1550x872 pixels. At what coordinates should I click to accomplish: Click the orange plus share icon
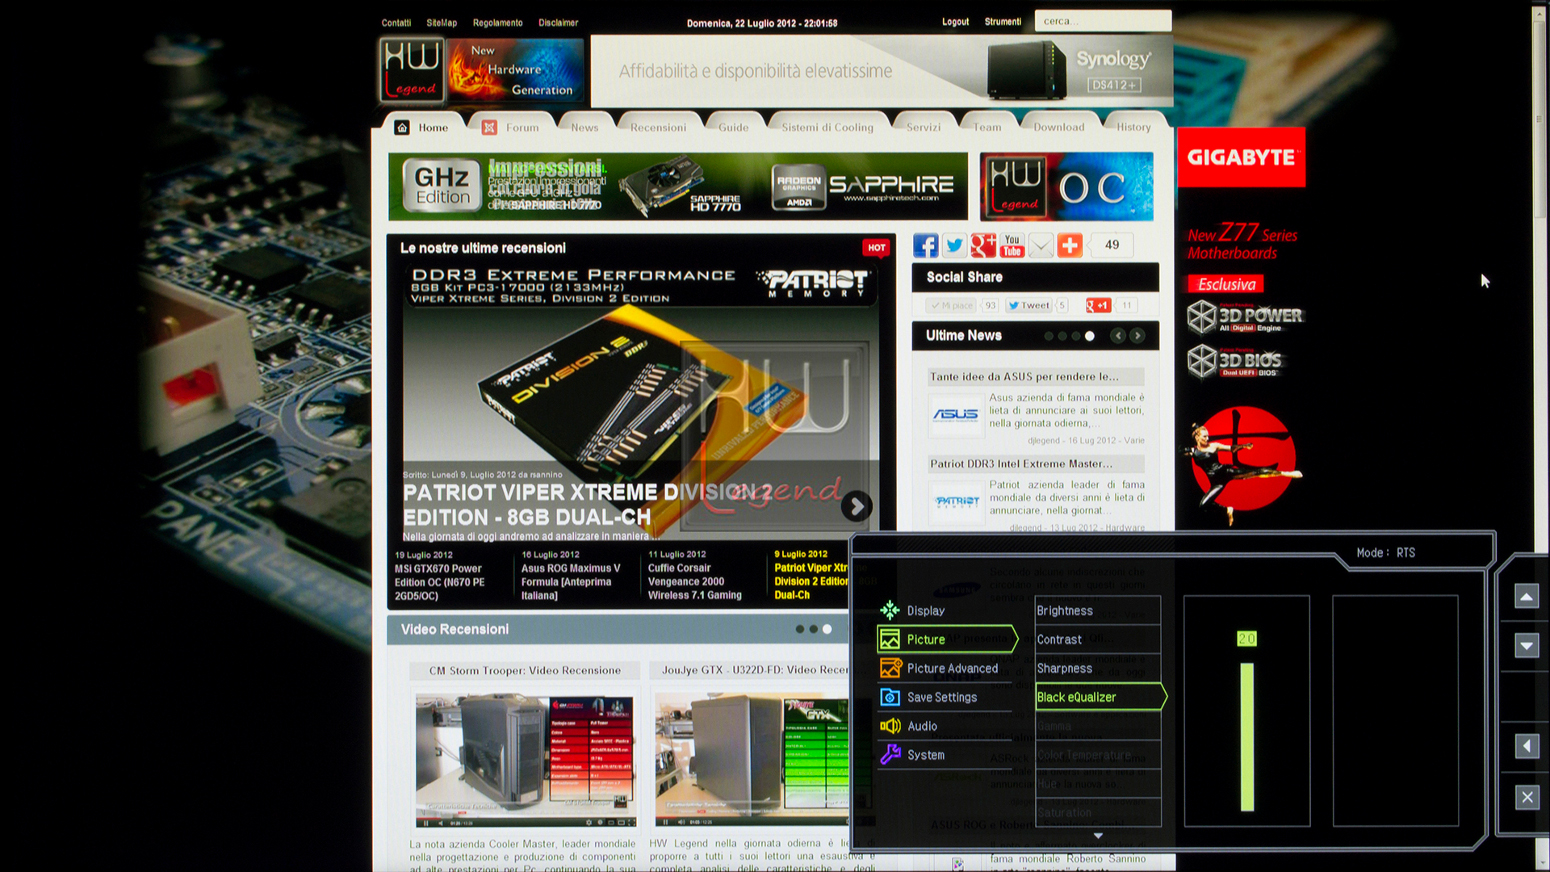pyautogui.click(x=1070, y=245)
